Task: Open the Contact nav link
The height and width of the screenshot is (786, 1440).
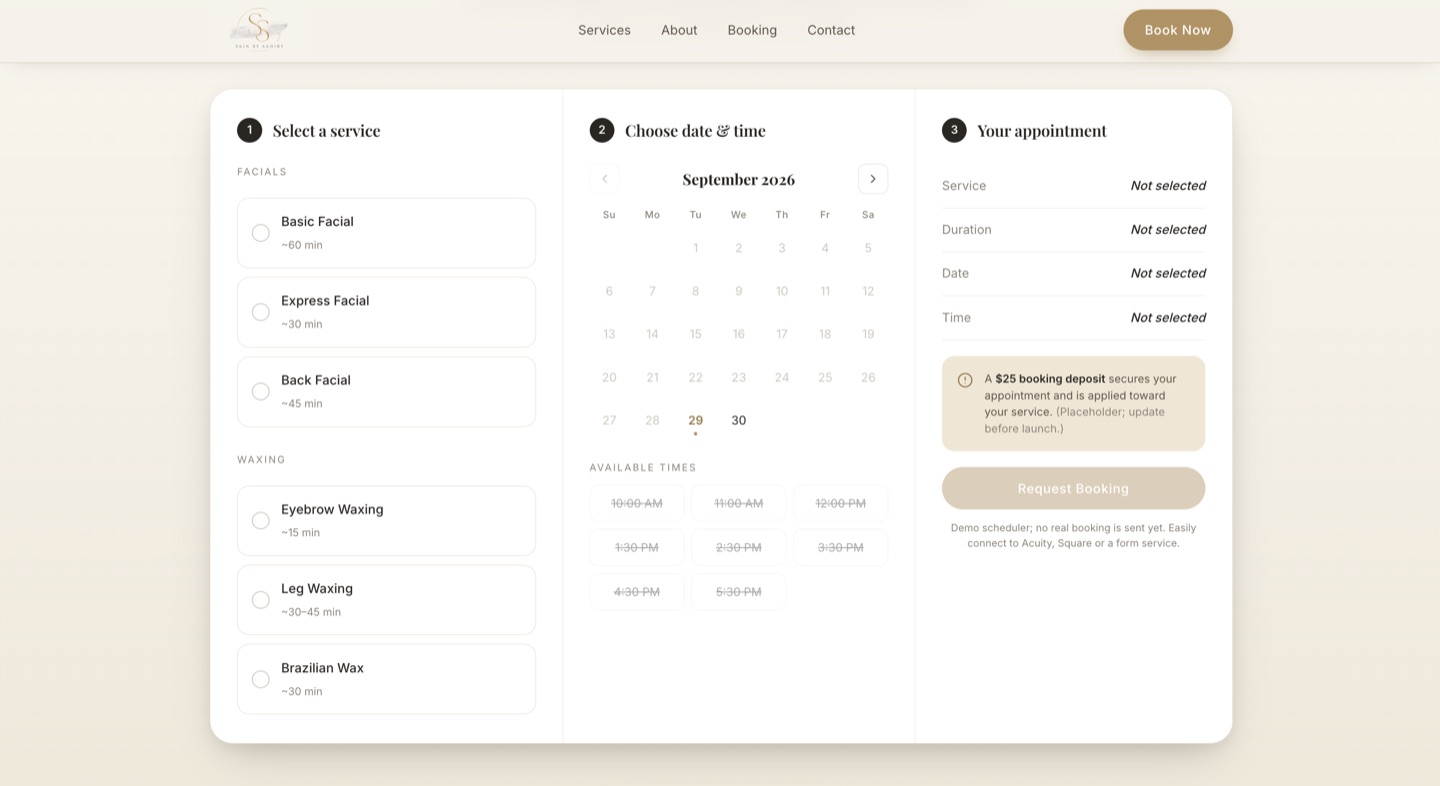Action: tap(831, 30)
